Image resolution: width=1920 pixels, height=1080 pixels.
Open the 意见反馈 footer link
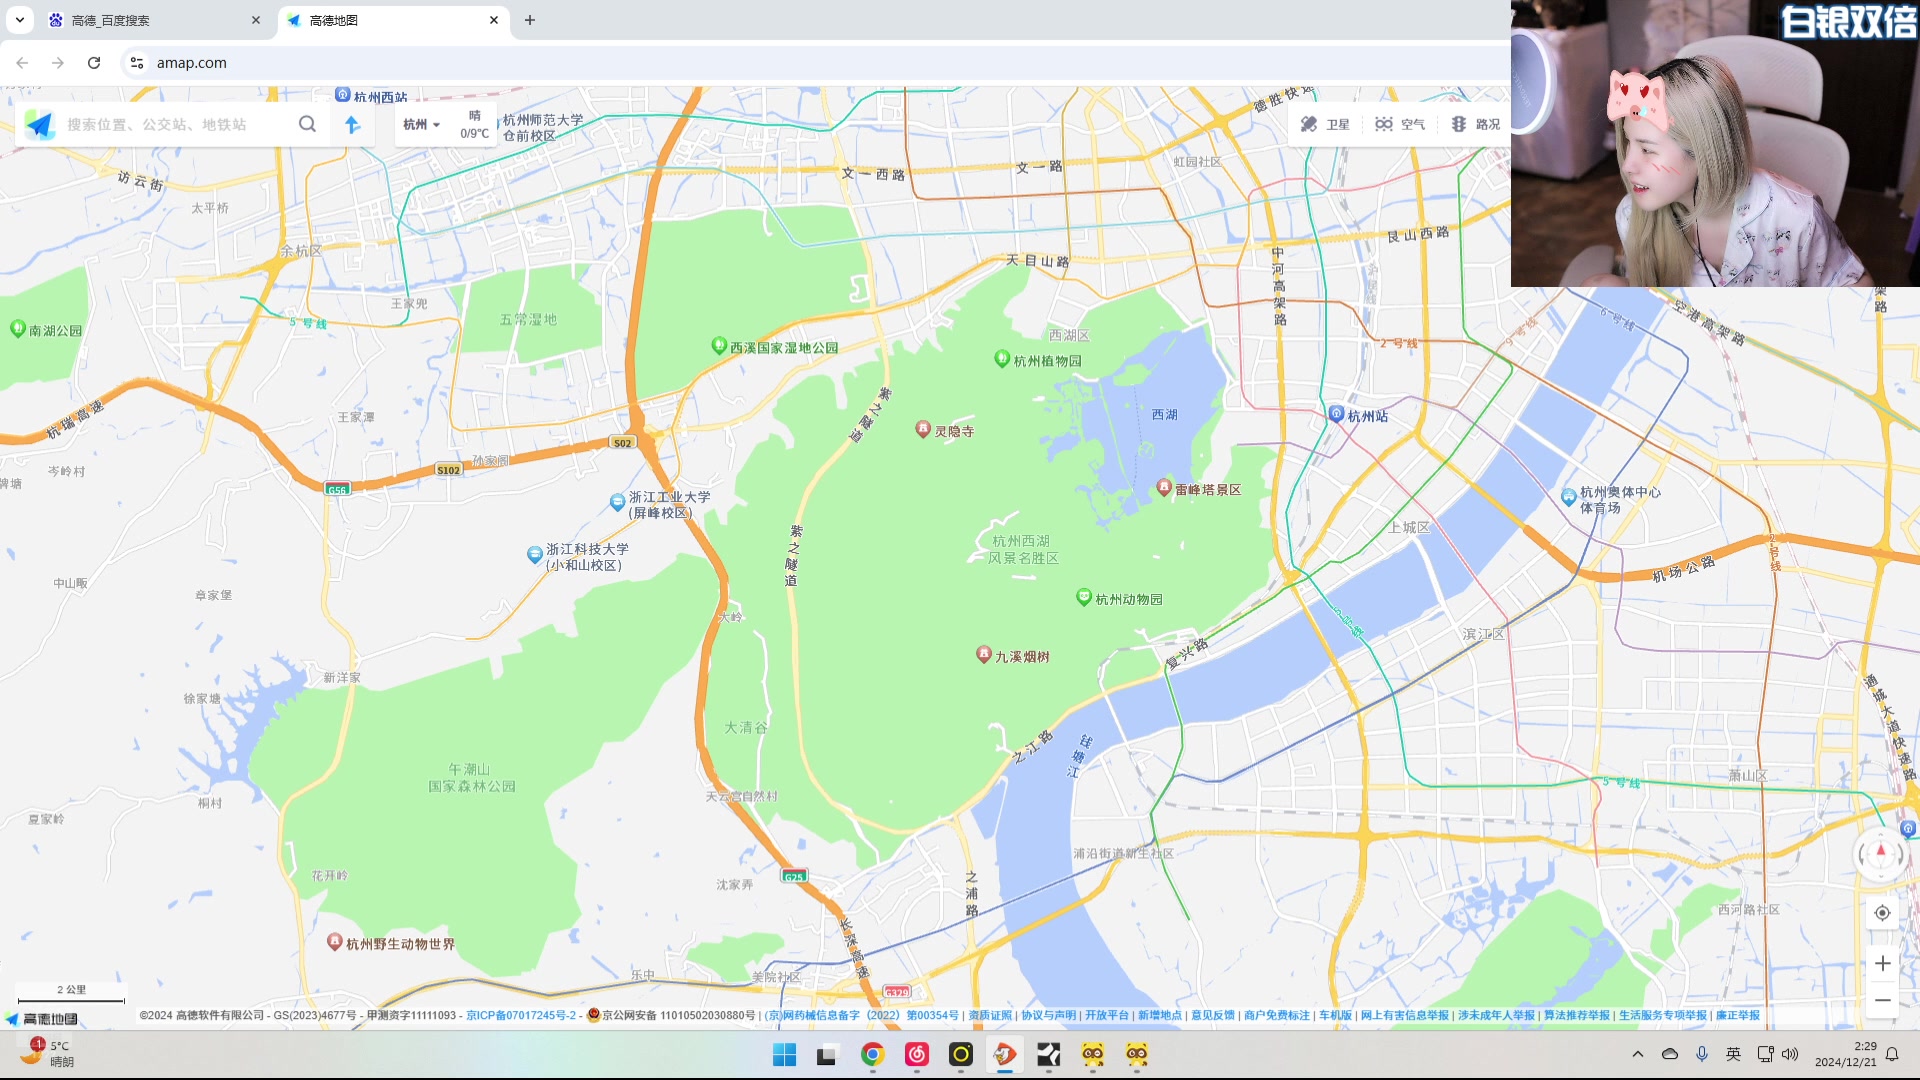coord(1212,1015)
